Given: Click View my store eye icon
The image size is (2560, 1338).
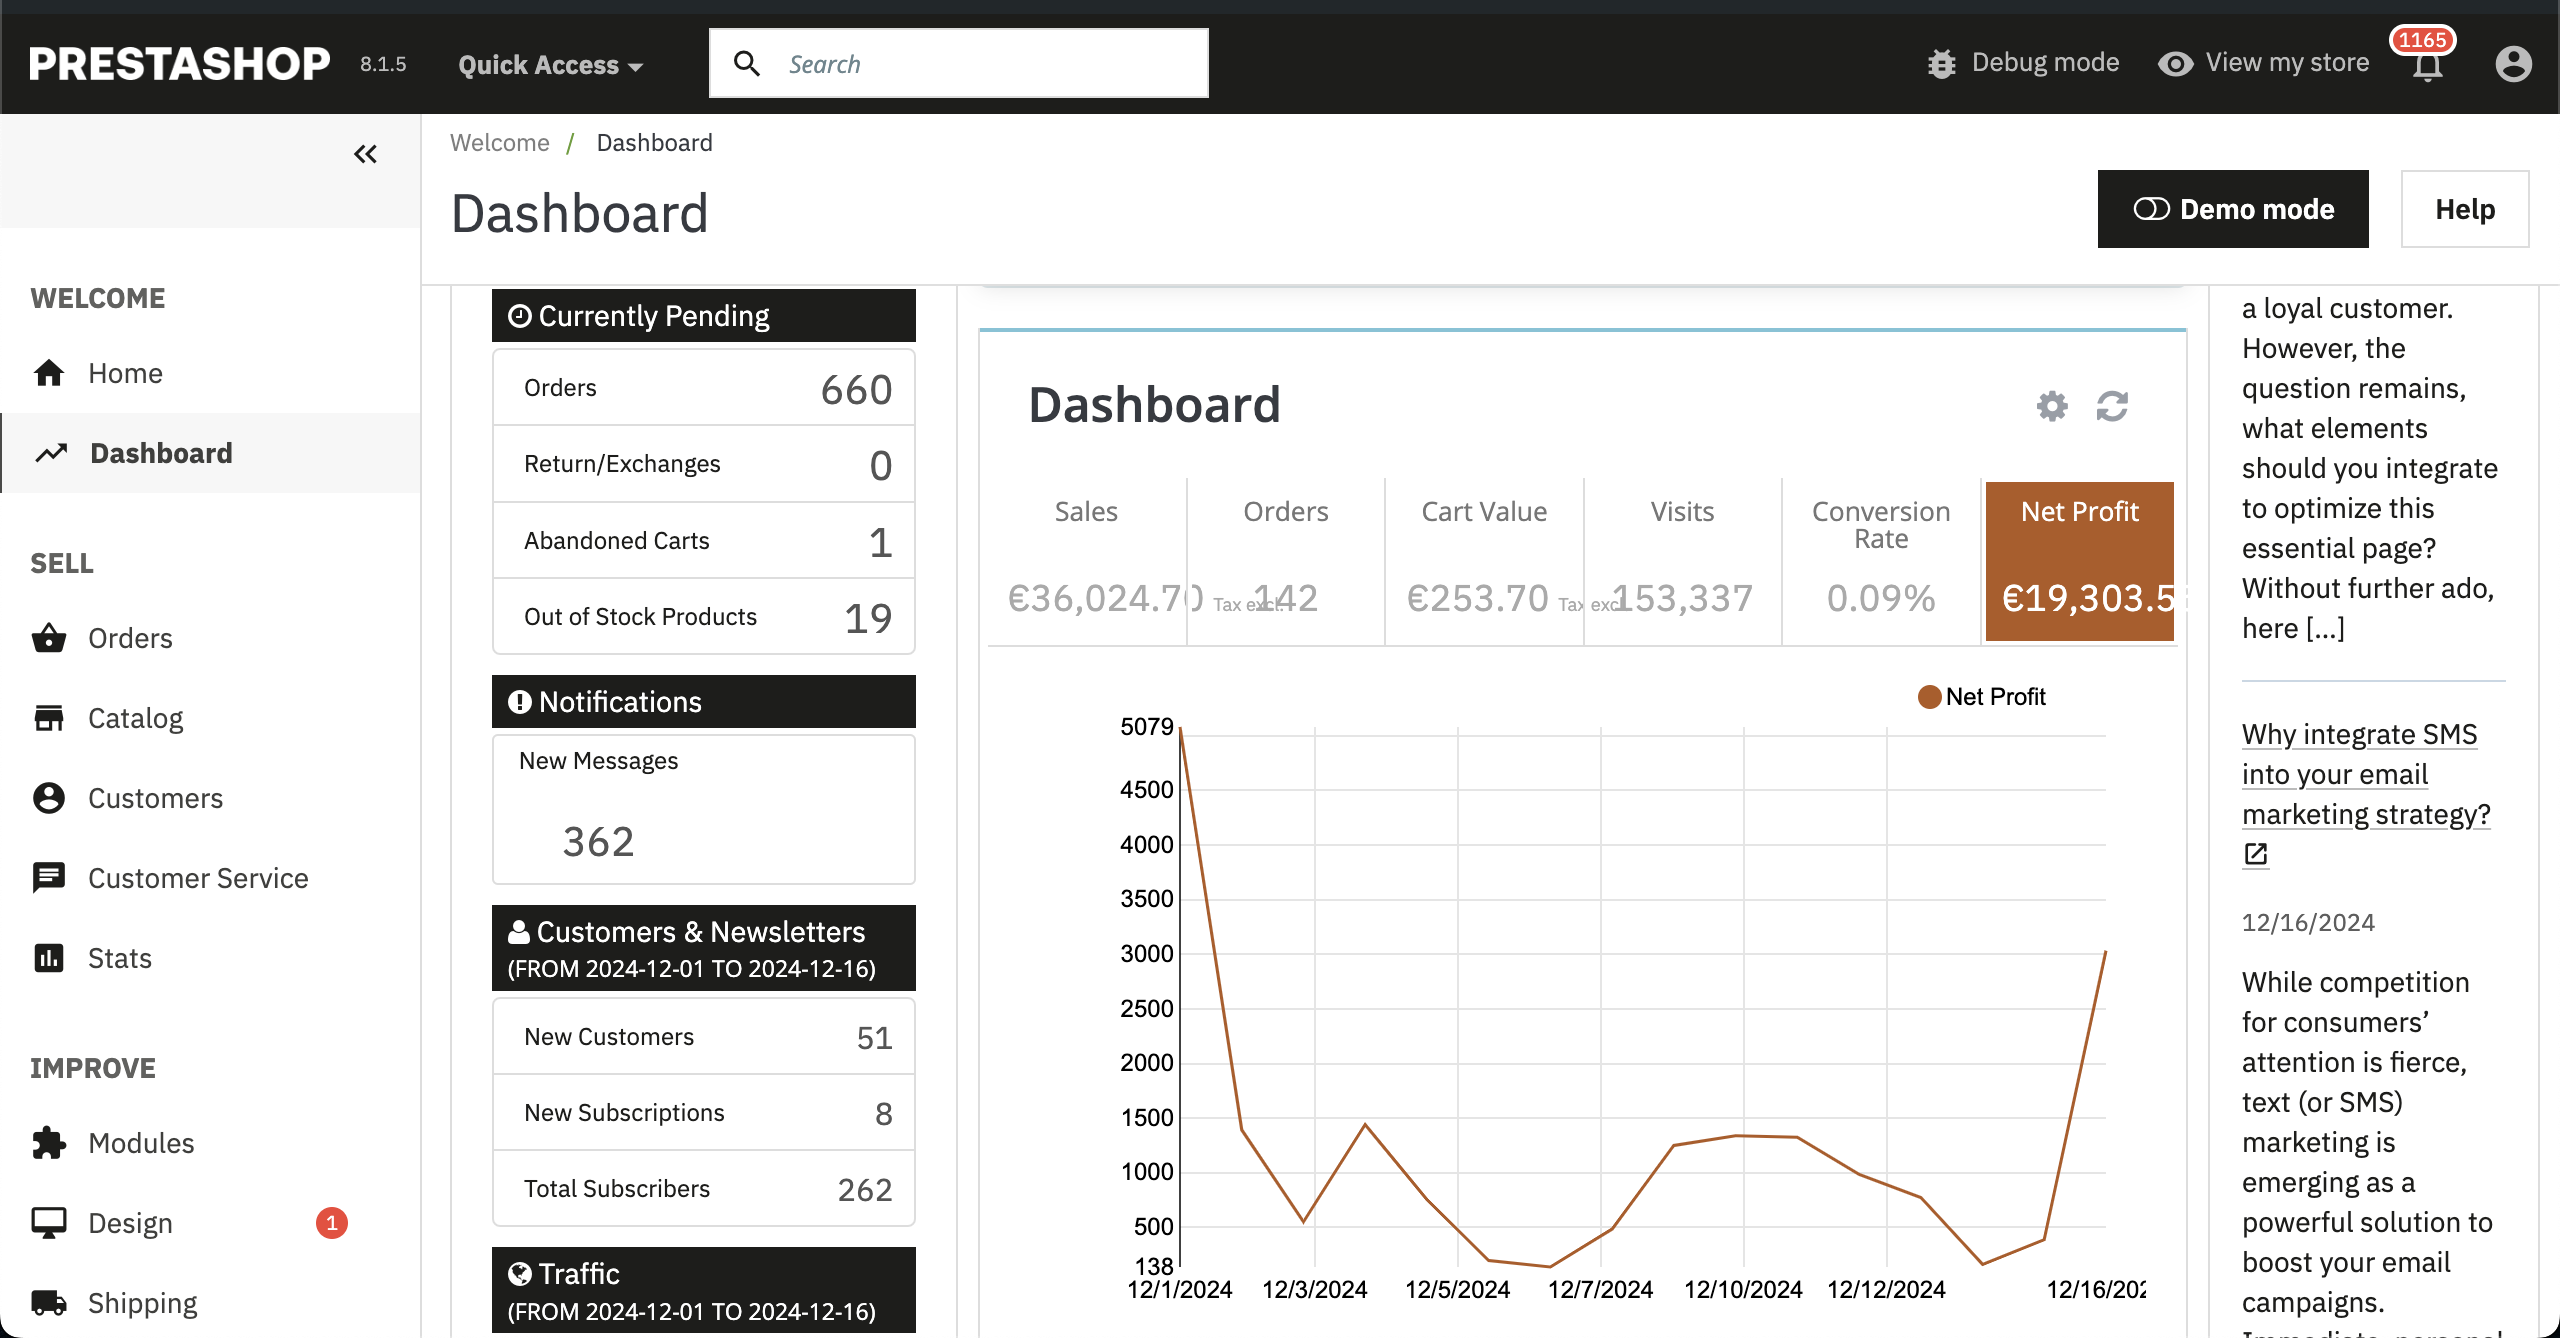Looking at the screenshot, I should coord(2175,64).
